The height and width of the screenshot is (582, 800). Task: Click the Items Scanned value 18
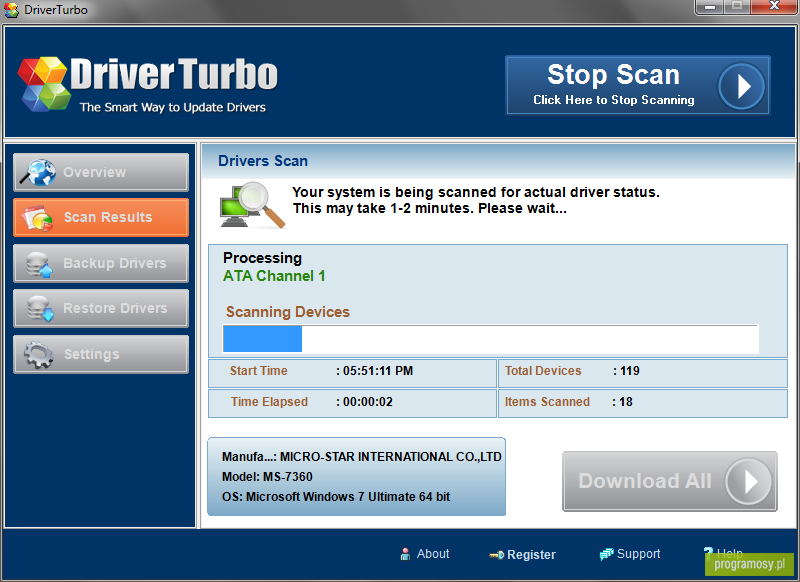(626, 402)
